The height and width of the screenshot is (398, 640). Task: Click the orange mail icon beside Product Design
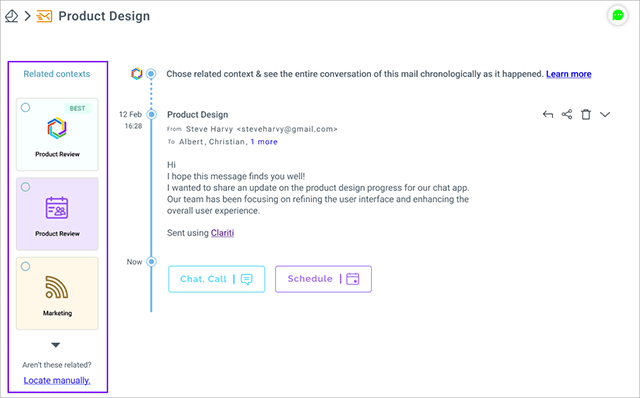point(44,16)
